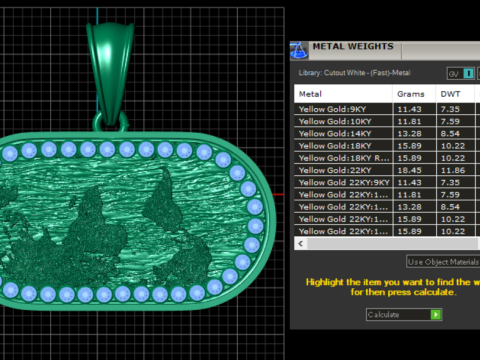Select the Yellow Gold 22KY:9KY row
The image size is (480, 360).
[387, 183]
